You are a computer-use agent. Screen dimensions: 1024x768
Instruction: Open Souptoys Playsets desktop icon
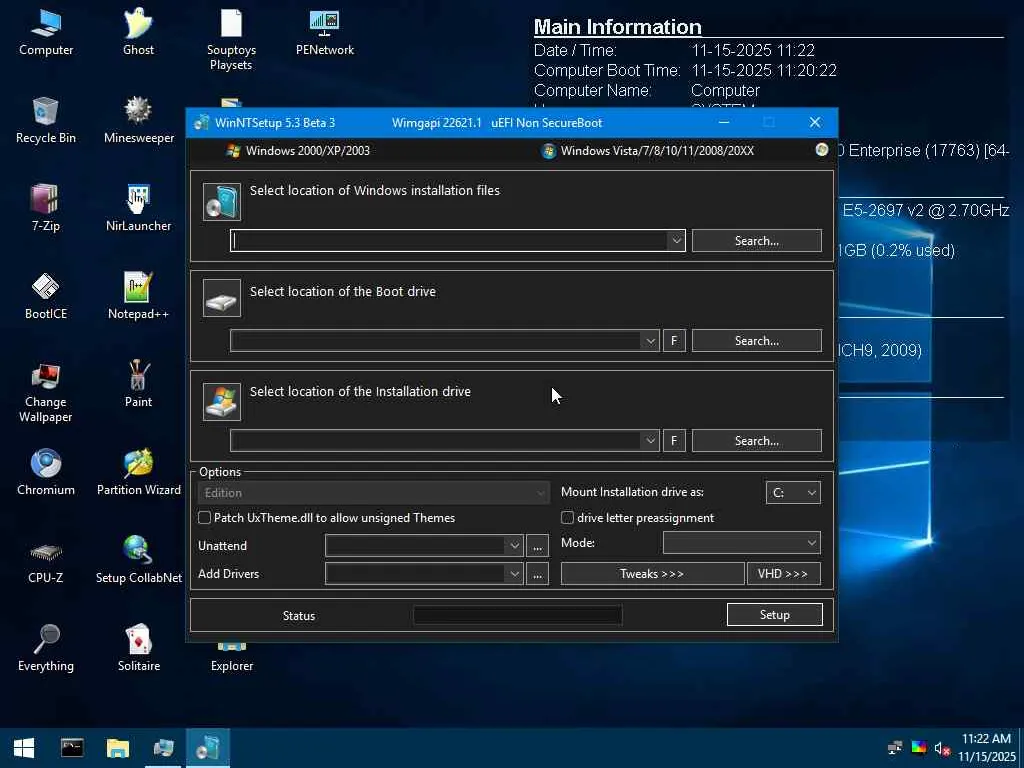(x=231, y=39)
